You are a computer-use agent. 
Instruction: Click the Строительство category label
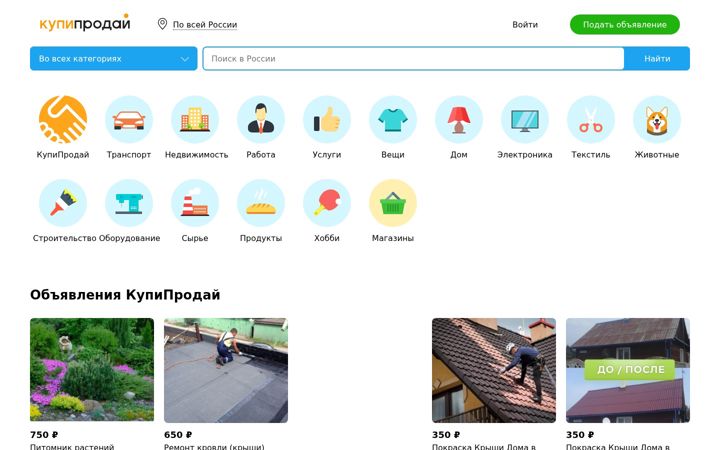[64, 238]
